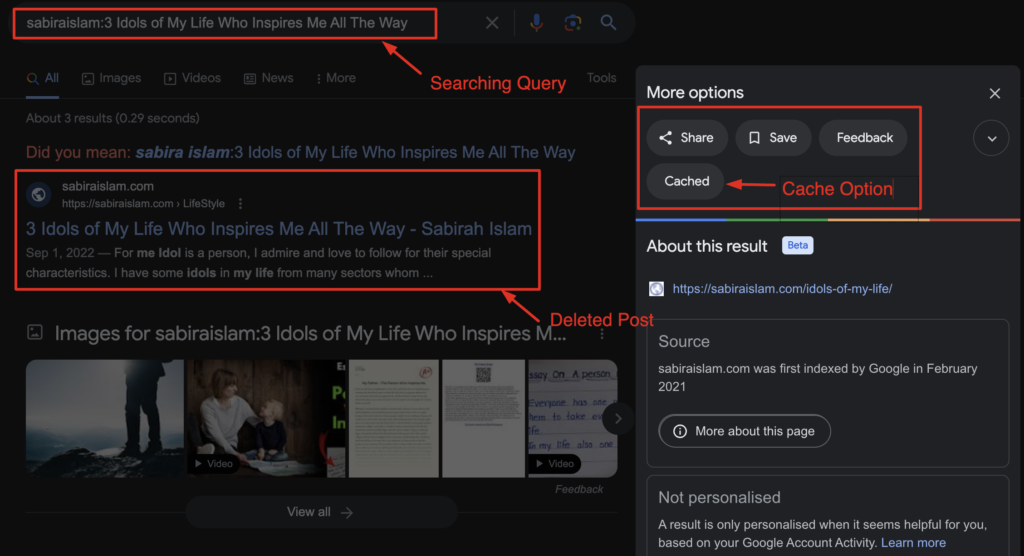Click More about this page button
This screenshot has width=1024, height=556.
point(744,431)
